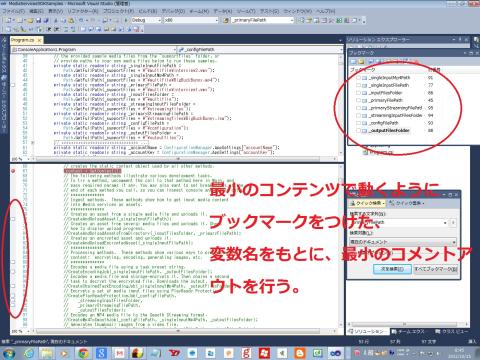Click the New Folder icon in the Bookmarks window toolbar

click(x=361, y=62)
